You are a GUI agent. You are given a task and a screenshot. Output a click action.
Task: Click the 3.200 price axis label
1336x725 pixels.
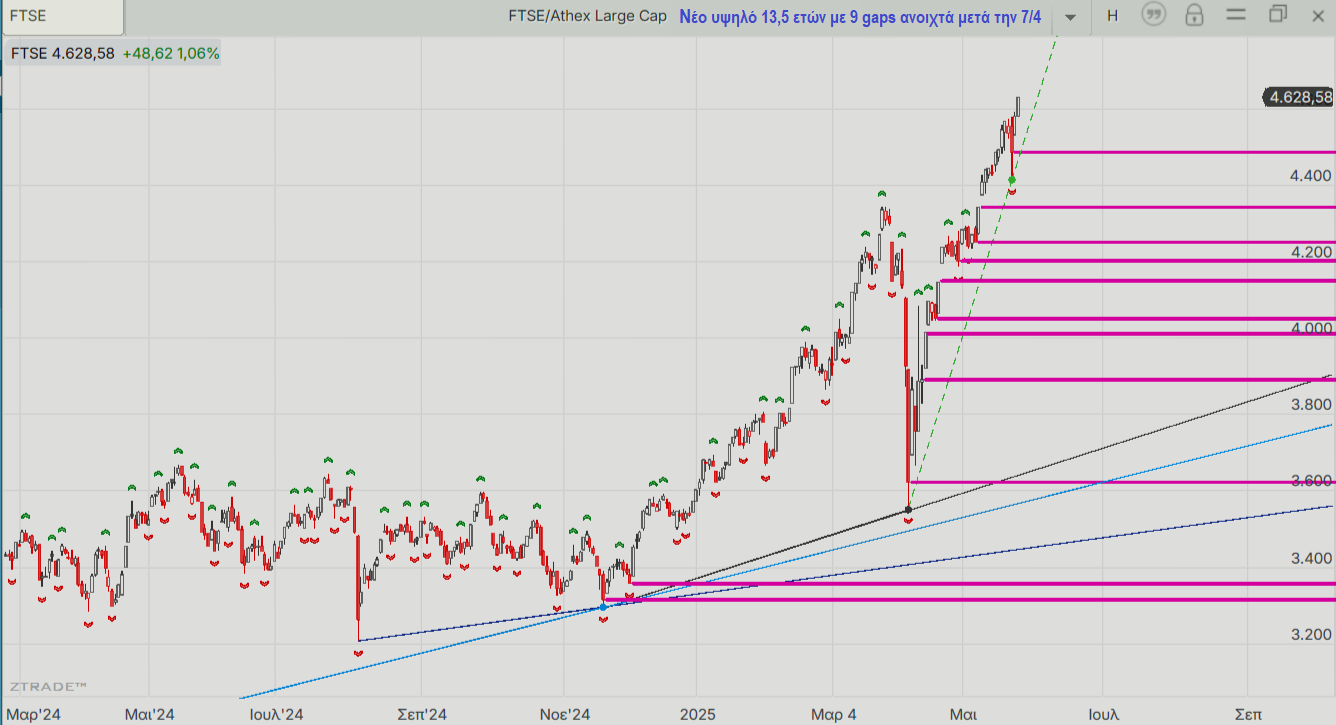1310,634
